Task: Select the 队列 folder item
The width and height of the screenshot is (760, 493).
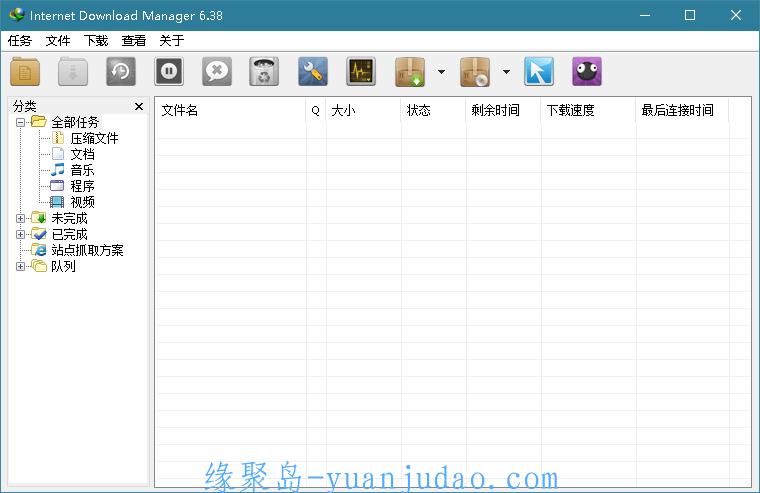Action: (63, 266)
